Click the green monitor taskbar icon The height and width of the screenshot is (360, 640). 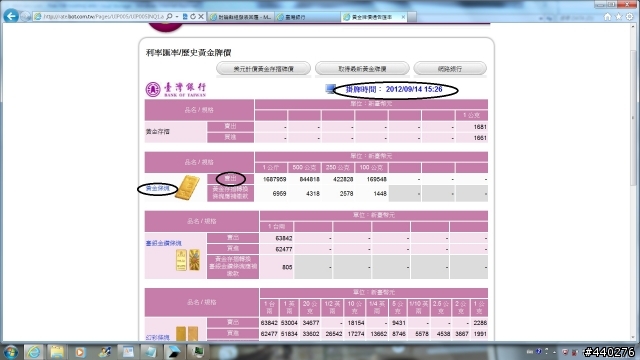click(198, 351)
